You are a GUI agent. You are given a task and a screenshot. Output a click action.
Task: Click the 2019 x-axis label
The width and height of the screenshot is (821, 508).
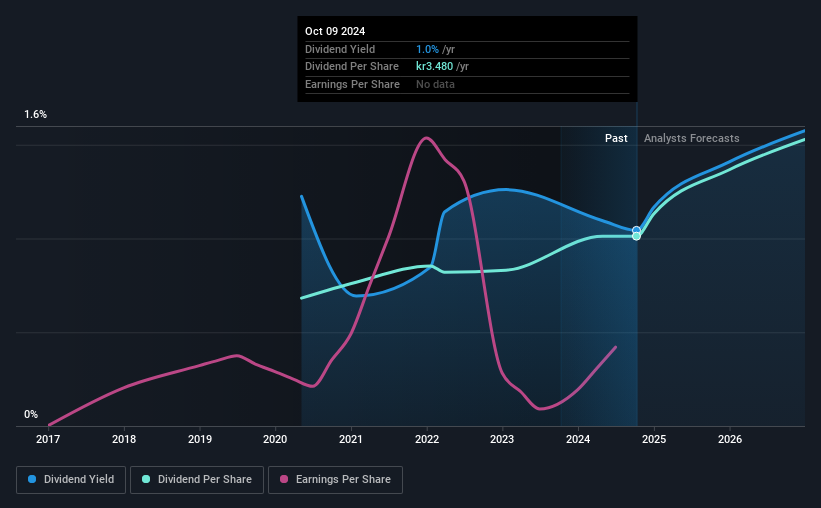[x=200, y=439]
